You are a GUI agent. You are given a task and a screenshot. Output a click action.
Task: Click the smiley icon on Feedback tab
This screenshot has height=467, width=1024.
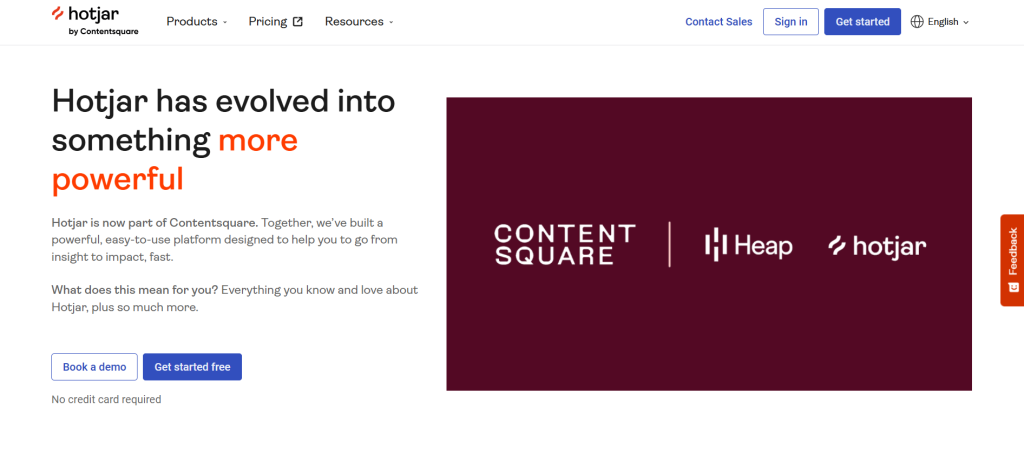coord(1013,287)
